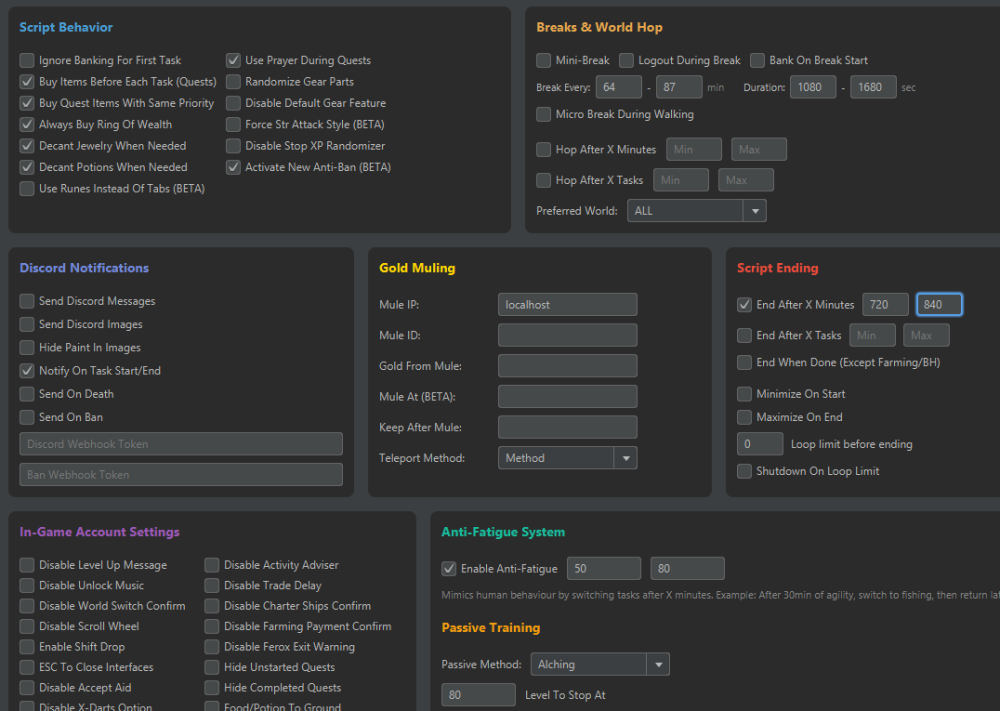
Task: Focus the Ban Webhook Token field
Action: [x=181, y=475]
